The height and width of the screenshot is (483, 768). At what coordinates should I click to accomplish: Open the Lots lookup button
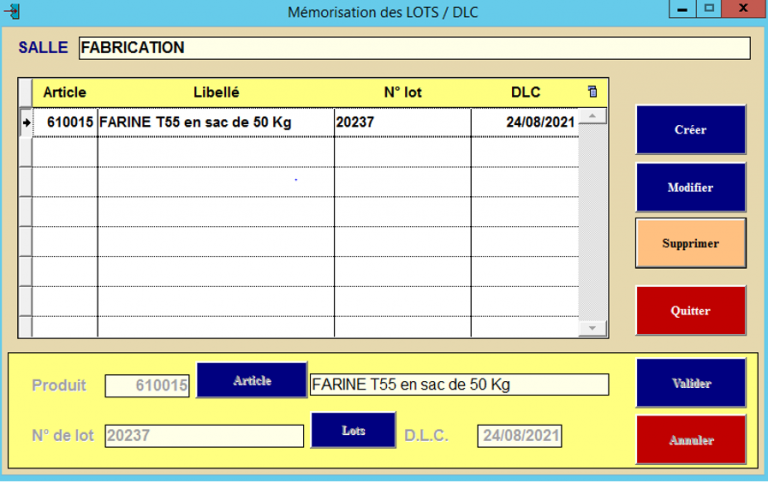[x=339, y=430]
